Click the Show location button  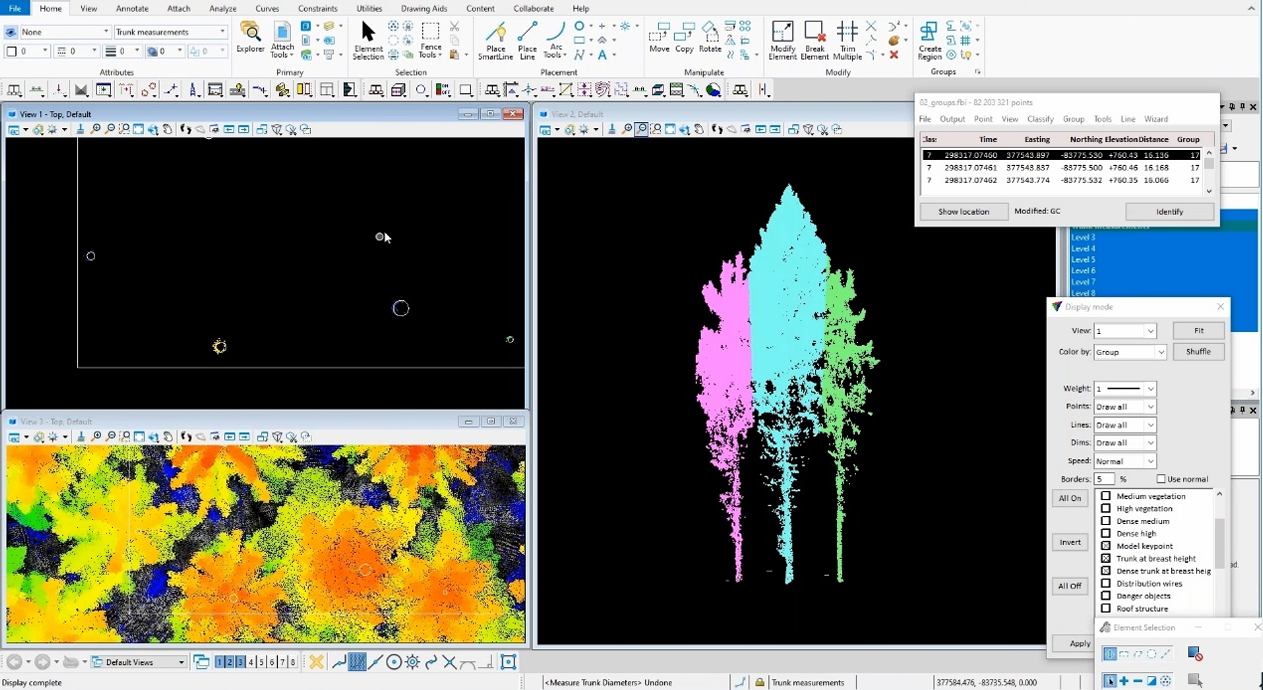pos(963,211)
